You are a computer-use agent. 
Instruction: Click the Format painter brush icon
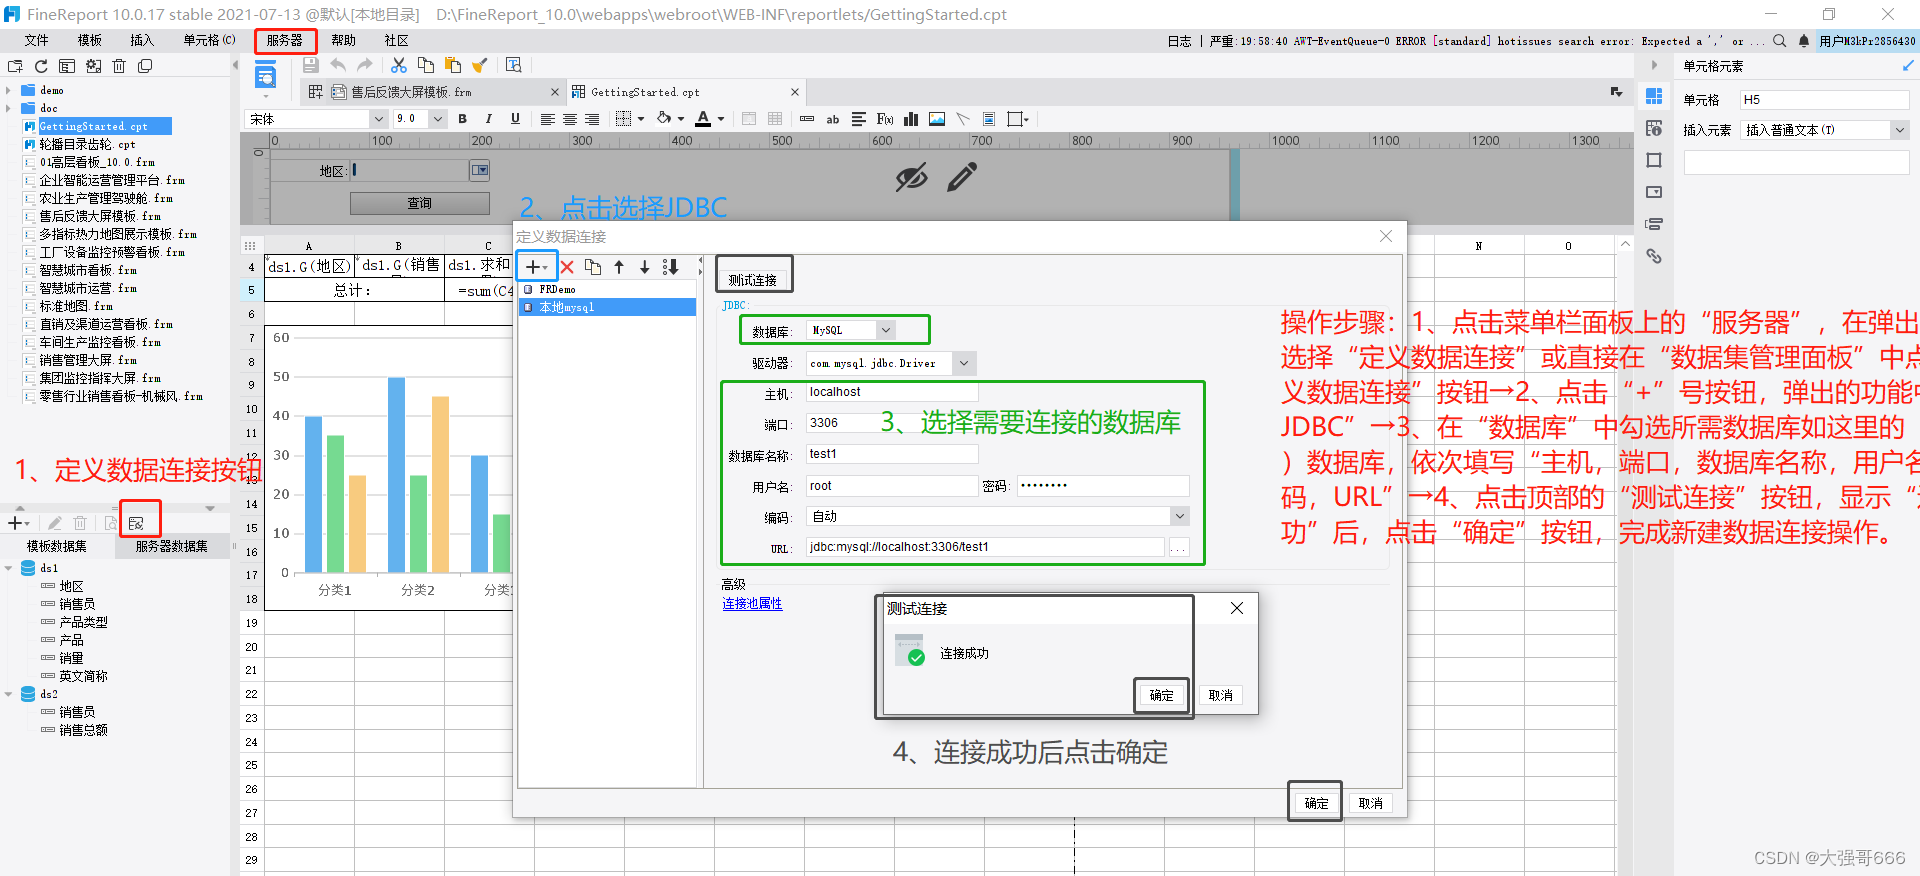[x=480, y=65]
